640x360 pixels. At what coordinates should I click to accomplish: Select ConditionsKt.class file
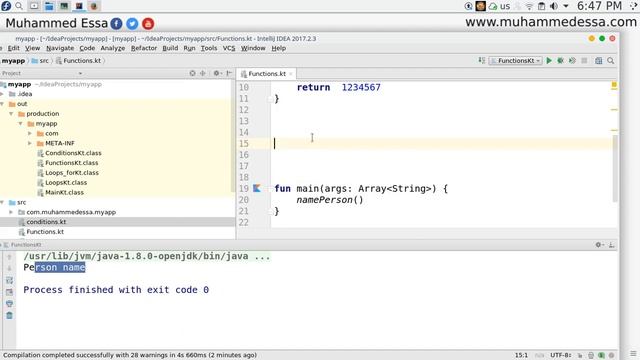click(x=73, y=153)
